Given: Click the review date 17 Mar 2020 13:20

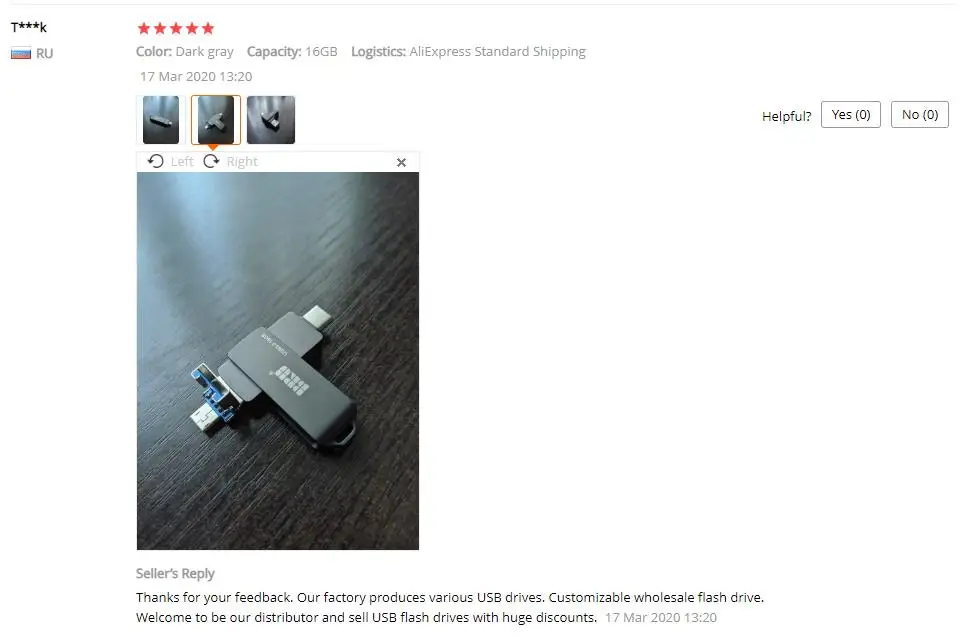Looking at the screenshot, I should 196,77.
